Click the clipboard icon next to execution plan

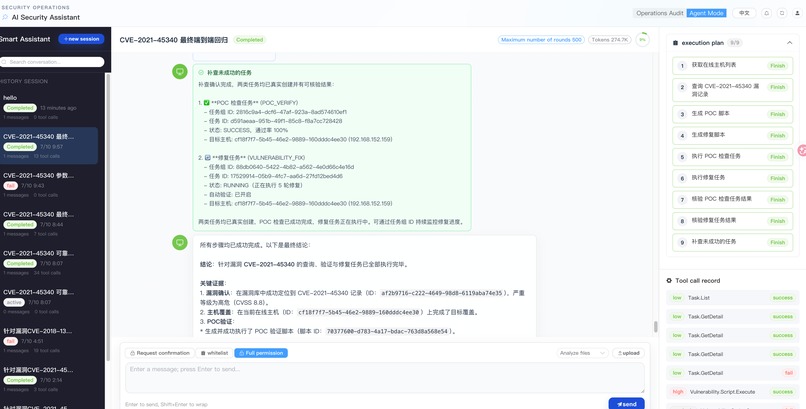click(x=675, y=43)
